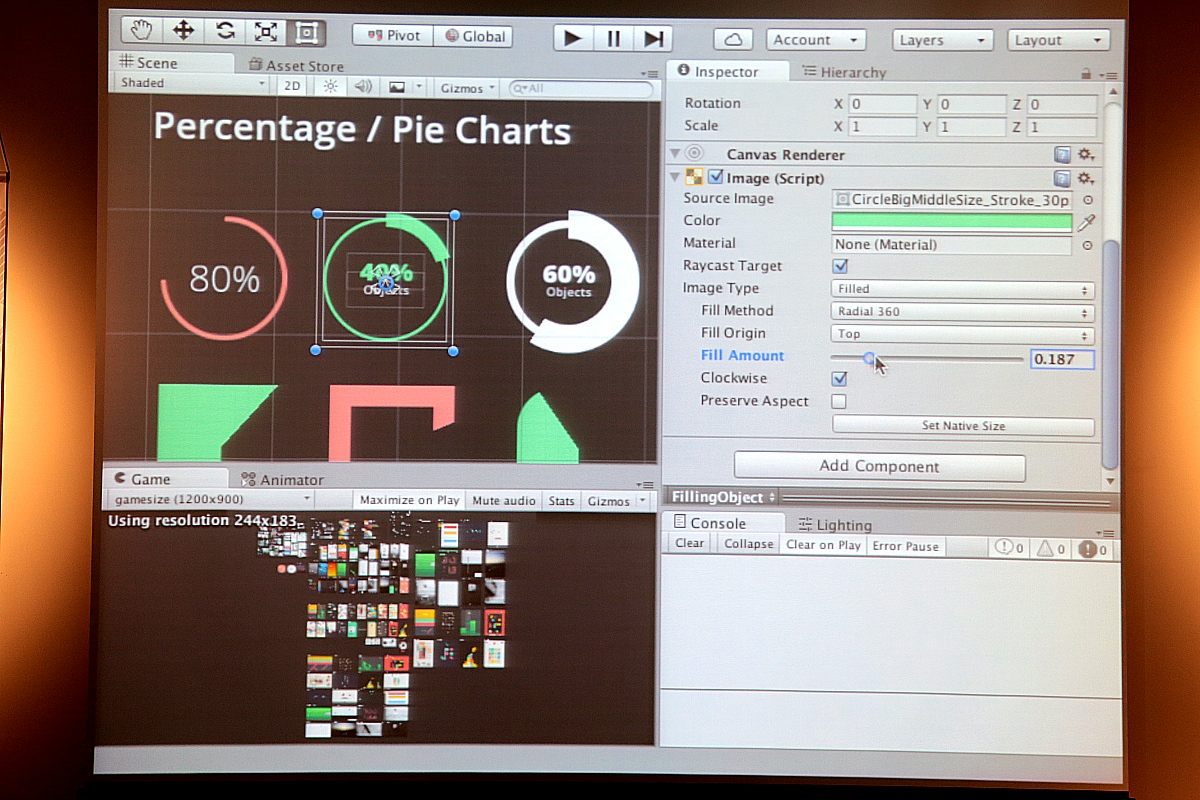Click the color eyedropper icon
The width and height of the screenshot is (1200, 800).
[x=1085, y=222]
